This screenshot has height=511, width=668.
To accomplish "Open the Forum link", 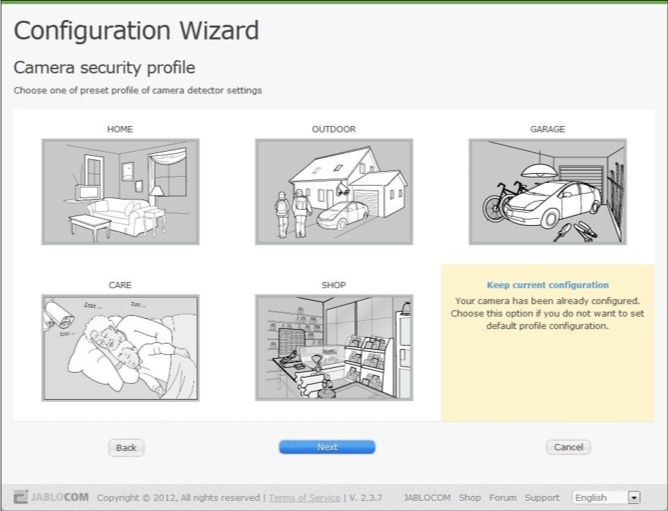I will 503,497.
